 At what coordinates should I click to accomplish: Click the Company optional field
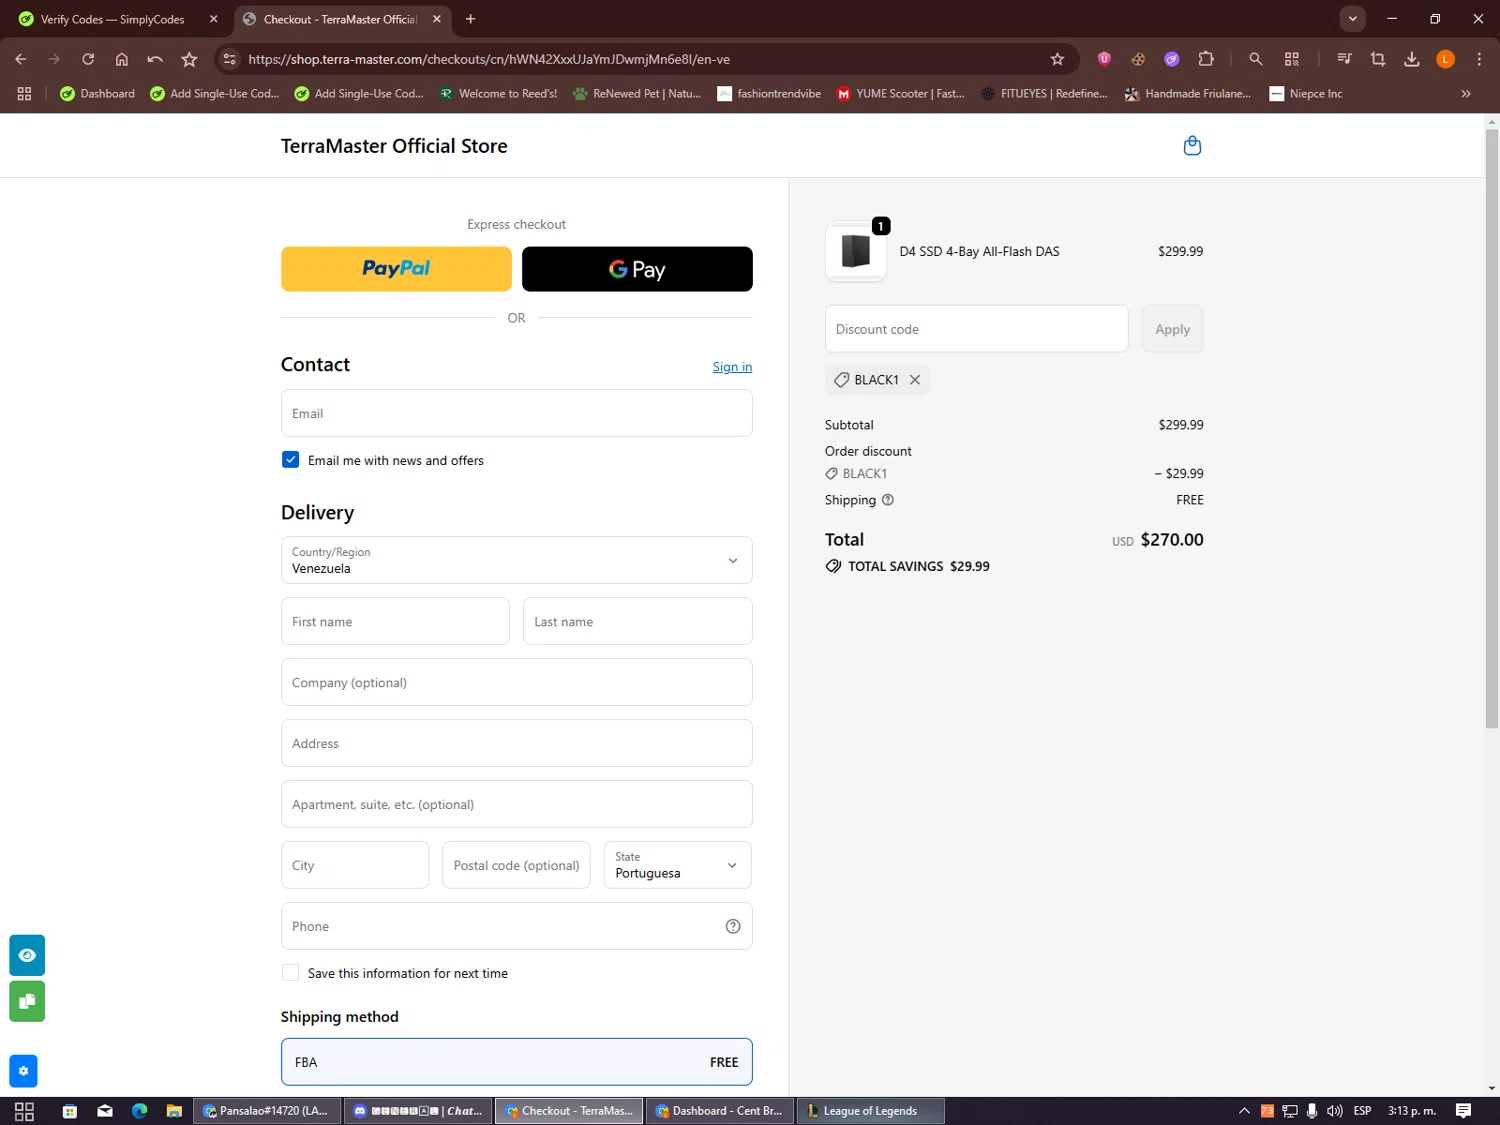516,682
